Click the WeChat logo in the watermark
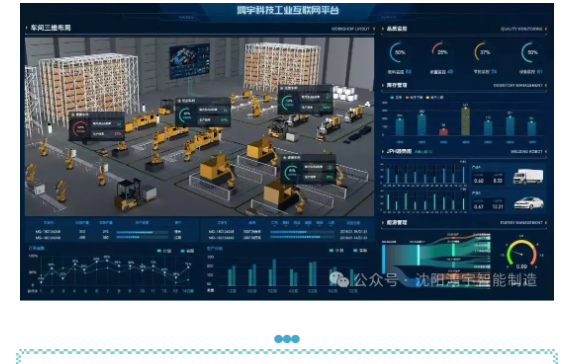The image size is (573, 364). 339,280
